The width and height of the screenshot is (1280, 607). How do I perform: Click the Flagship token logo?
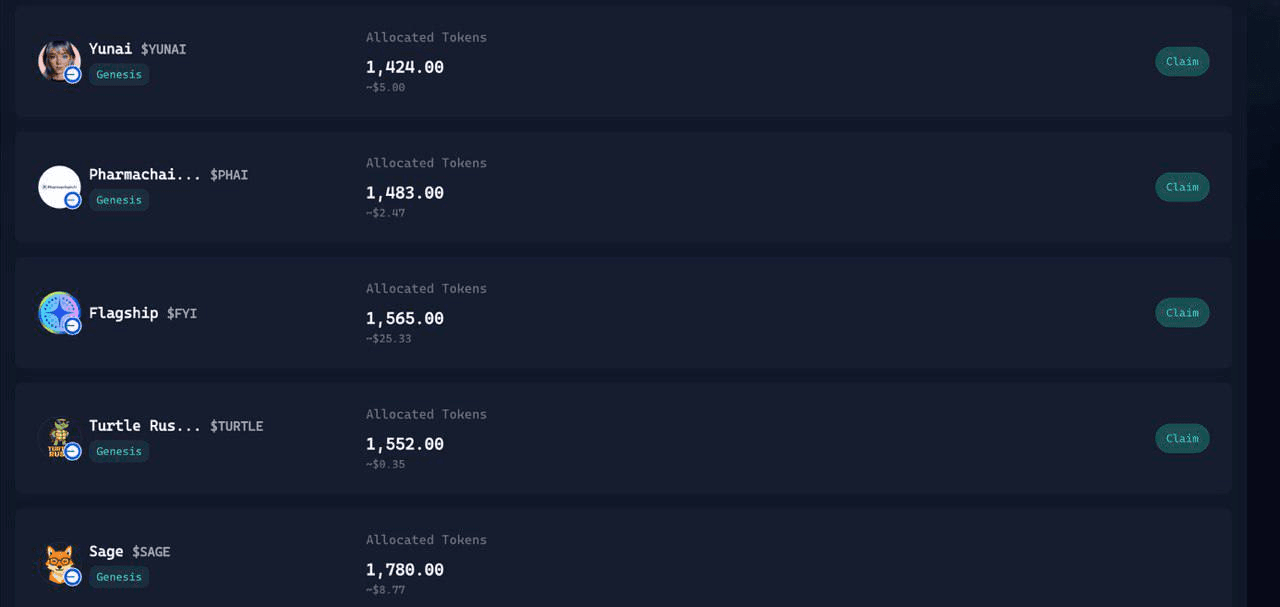pos(59,313)
